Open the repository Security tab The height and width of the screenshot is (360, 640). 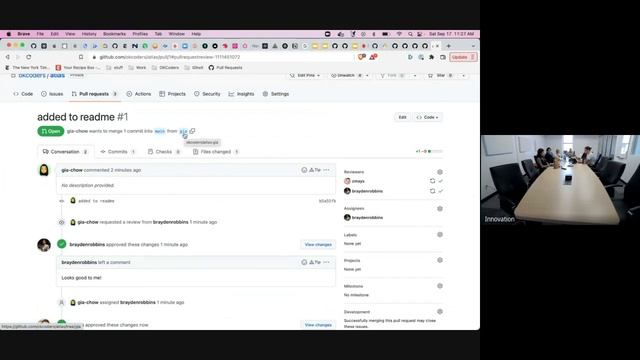207,94
